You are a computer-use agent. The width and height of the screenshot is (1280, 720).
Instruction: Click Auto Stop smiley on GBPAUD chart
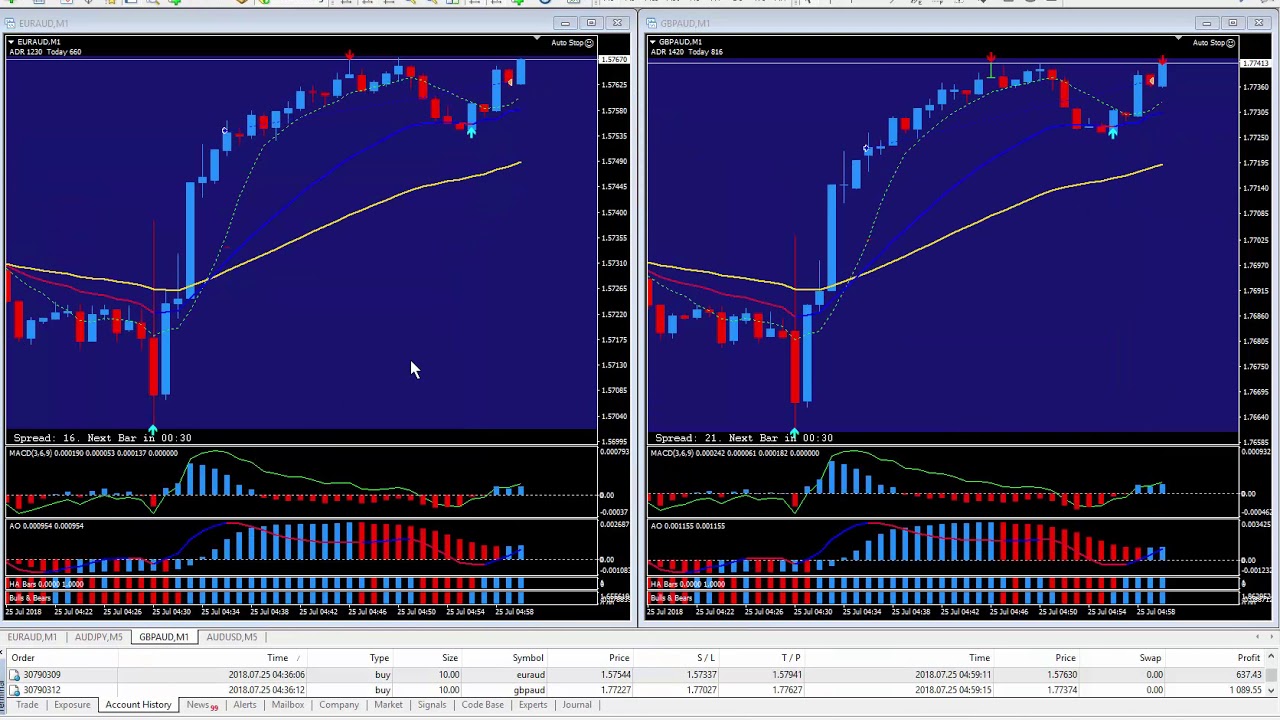click(x=1230, y=43)
